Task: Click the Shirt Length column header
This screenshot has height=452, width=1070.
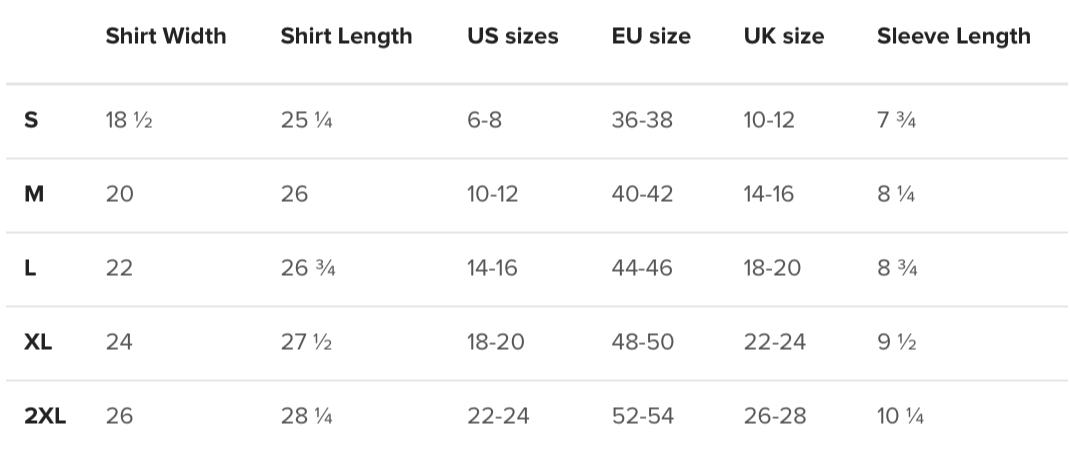Action: tap(346, 37)
